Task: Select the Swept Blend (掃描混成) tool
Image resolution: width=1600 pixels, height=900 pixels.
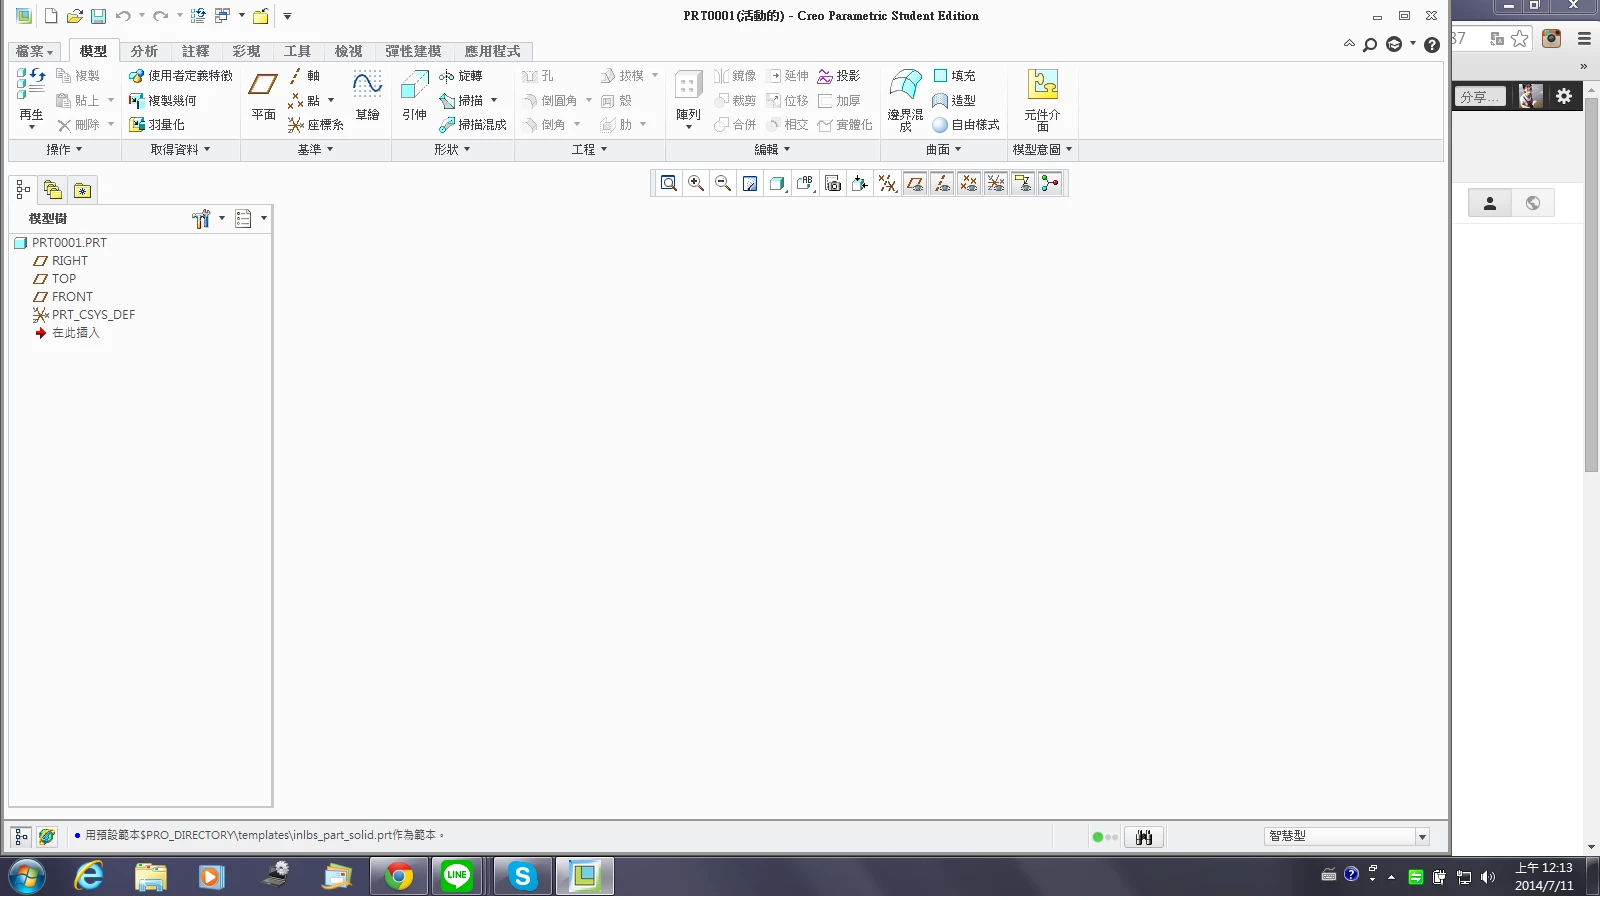Action: 473,125
